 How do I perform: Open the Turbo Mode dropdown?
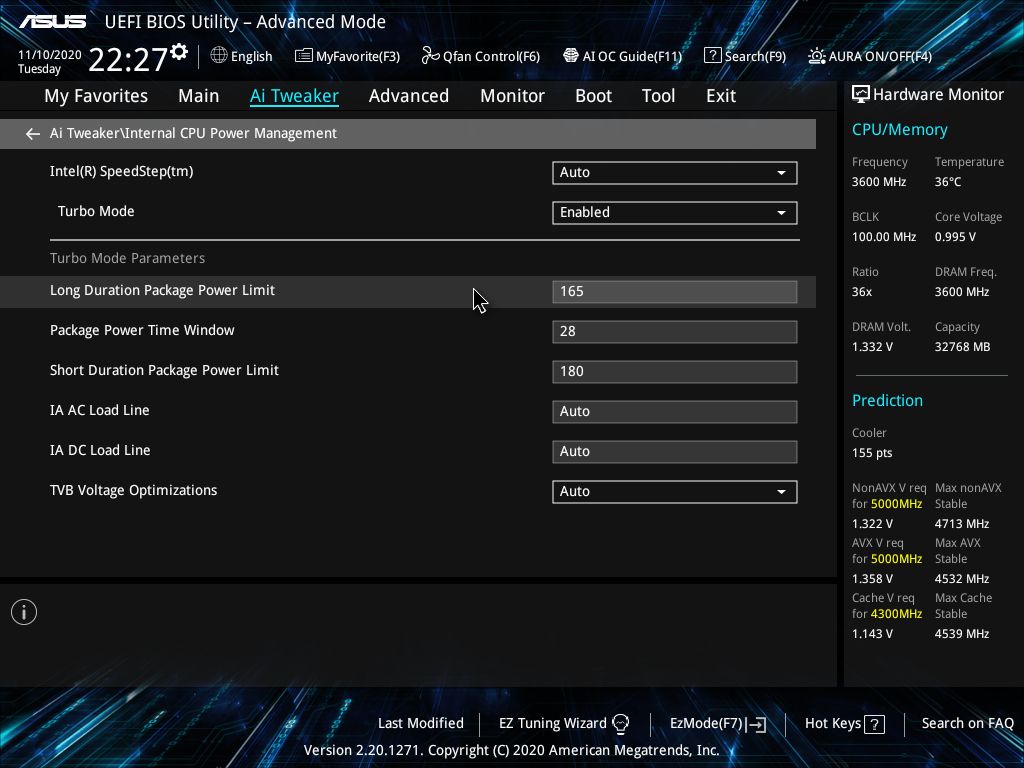(x=675, y=213)
